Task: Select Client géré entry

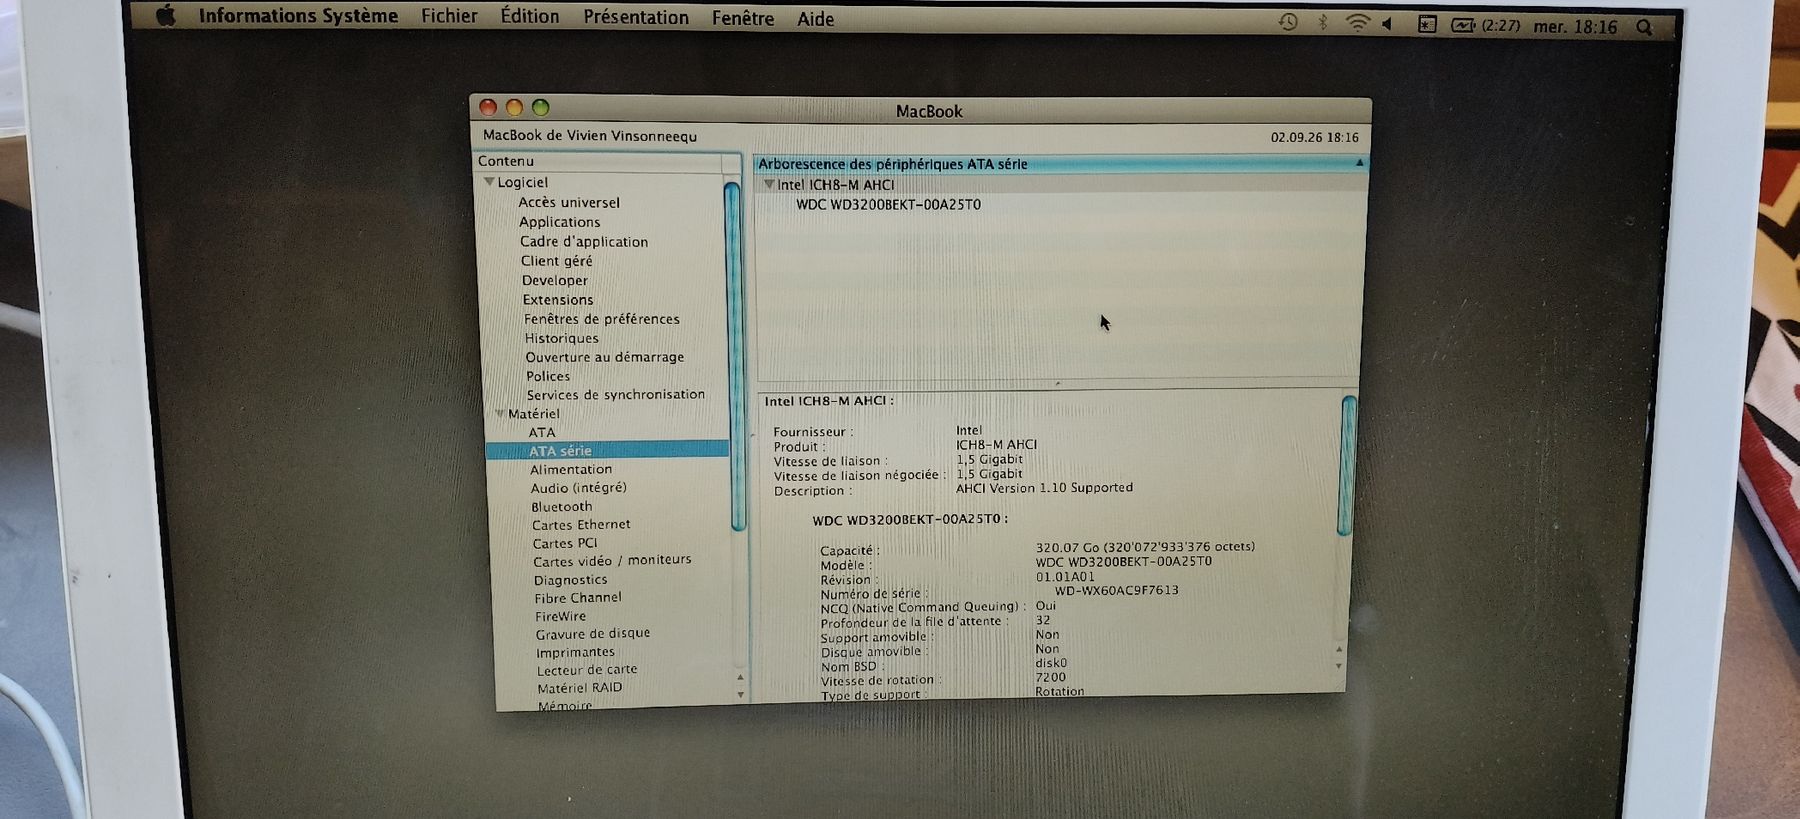Action: 556,261
